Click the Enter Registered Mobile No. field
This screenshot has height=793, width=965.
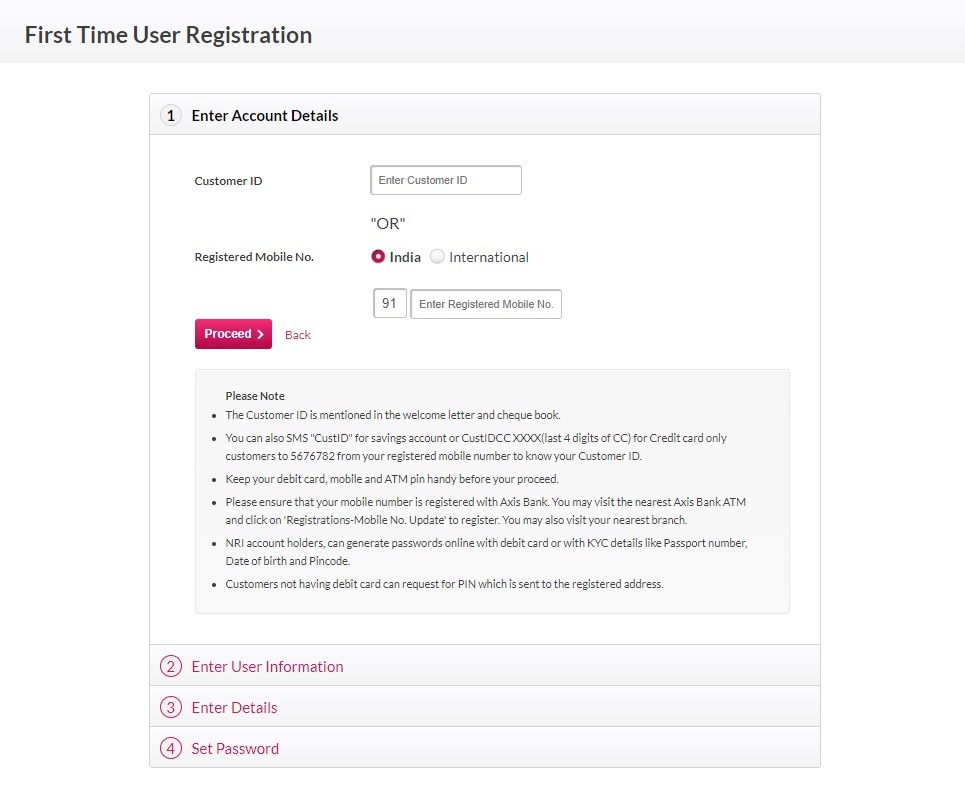tap(486, 304)
